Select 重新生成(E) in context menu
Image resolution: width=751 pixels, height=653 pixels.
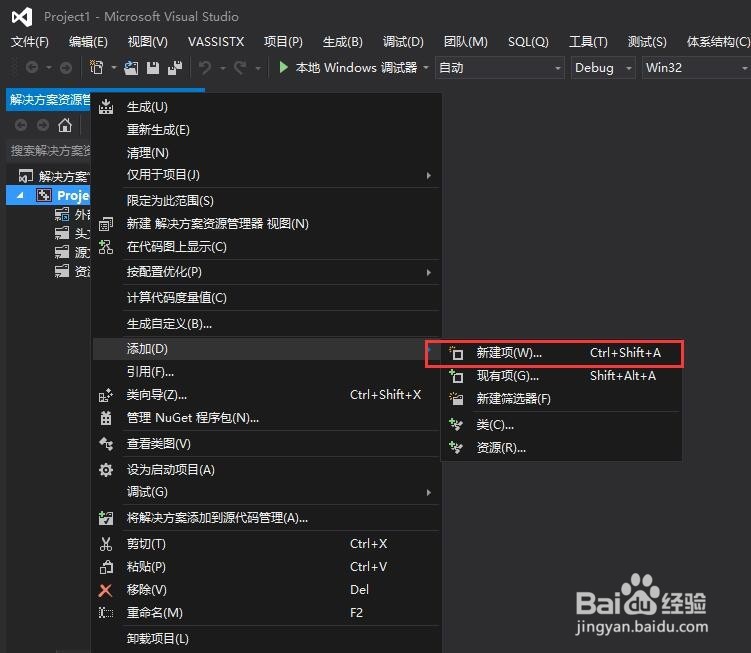266,130
